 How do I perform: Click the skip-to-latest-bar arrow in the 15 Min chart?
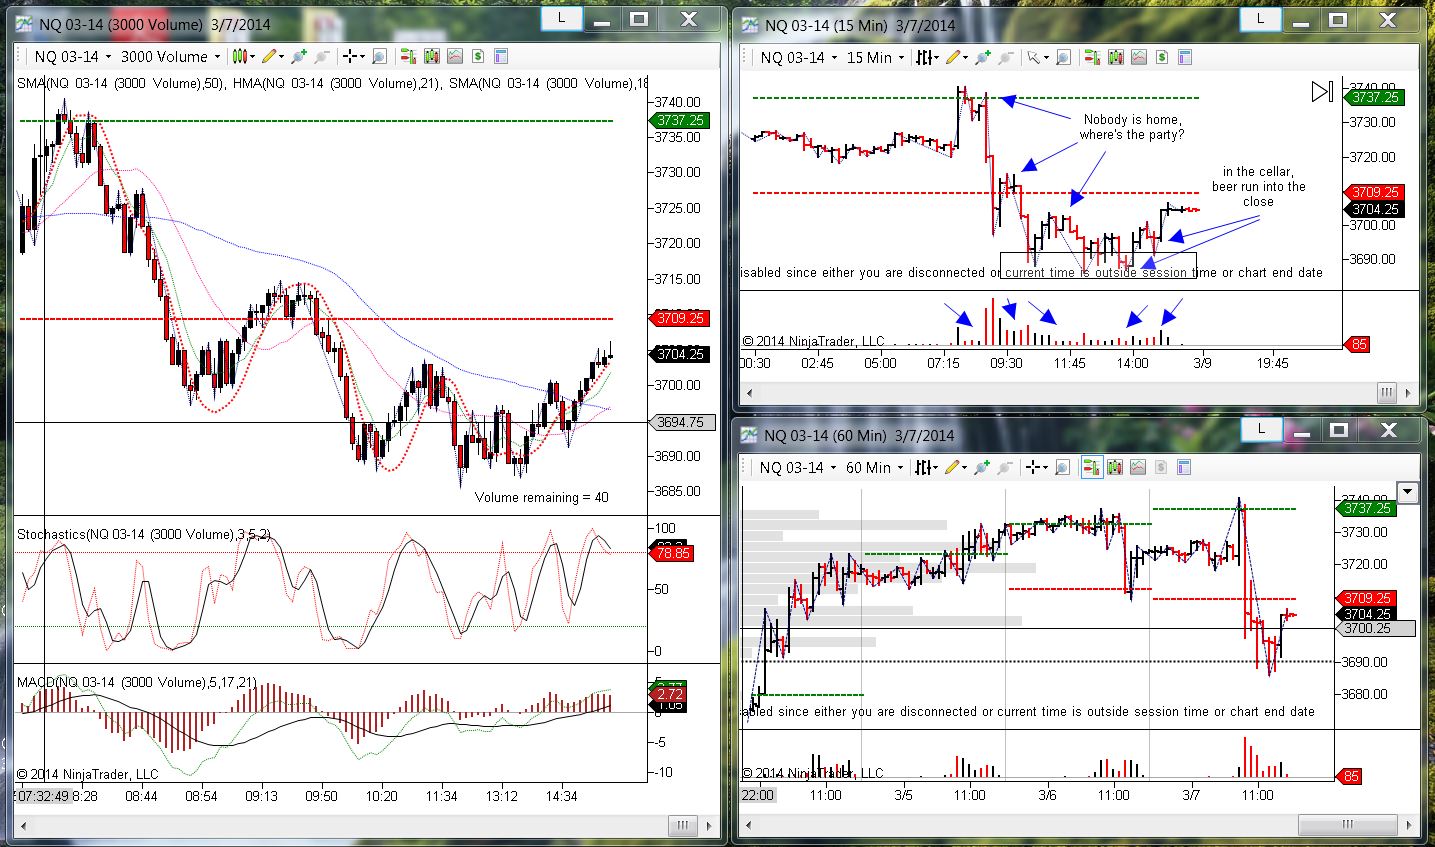click(1322, 92)
